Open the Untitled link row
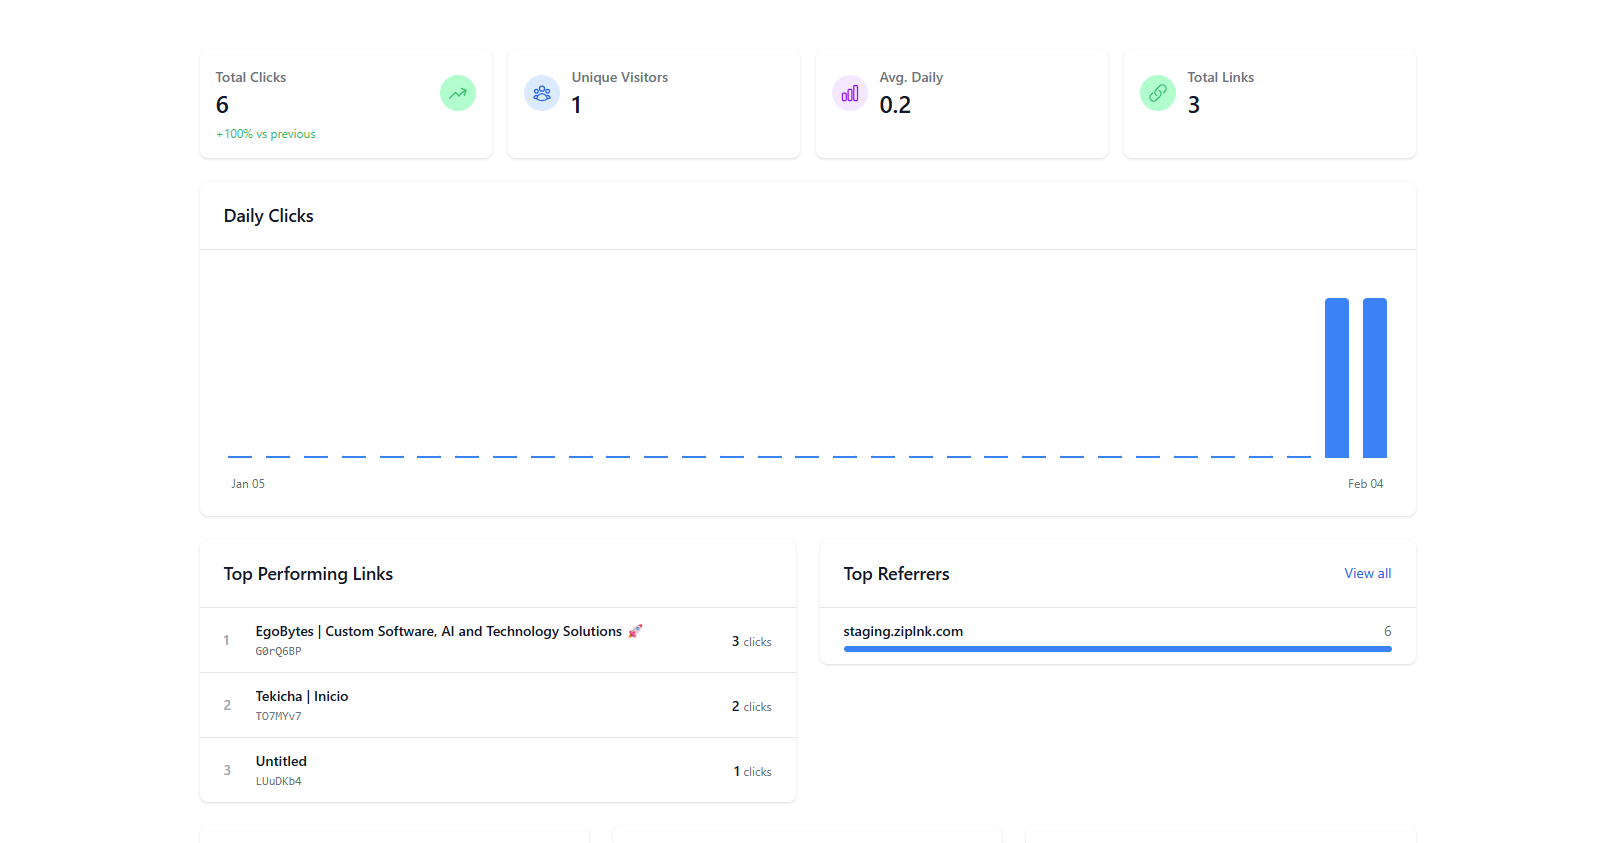Viewport: 1616px width, 843px height. point(498,770)
